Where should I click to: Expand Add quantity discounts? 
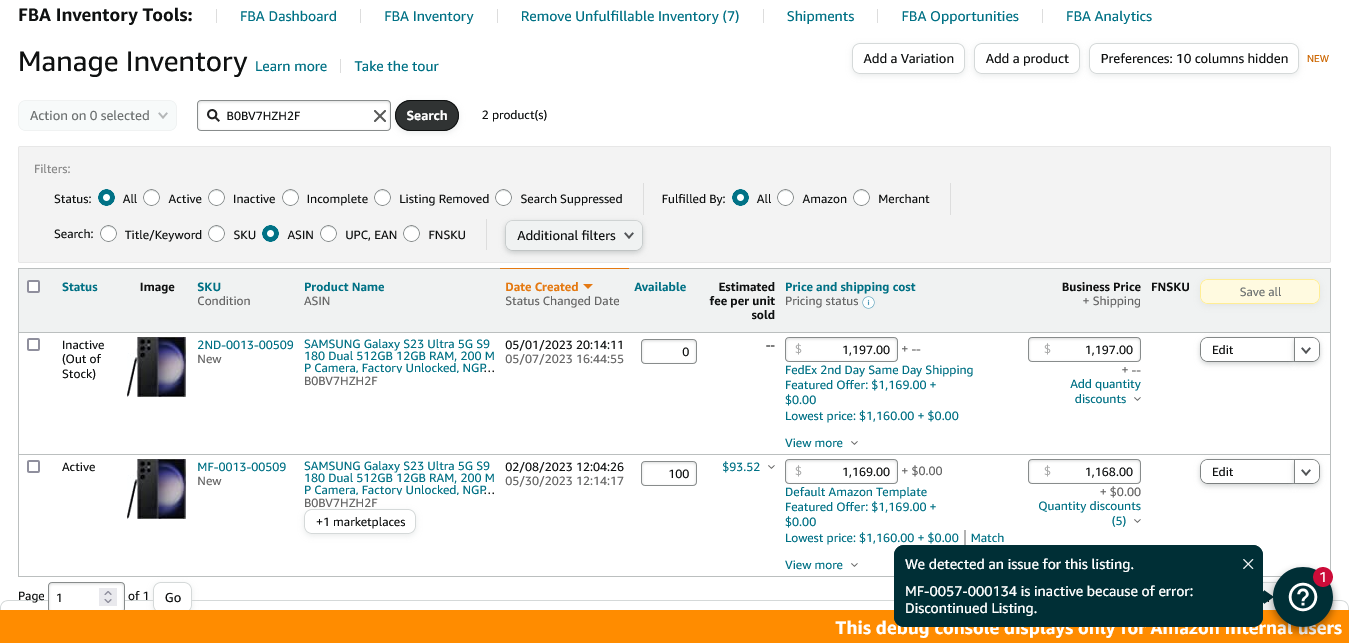tap(1105, 391)
